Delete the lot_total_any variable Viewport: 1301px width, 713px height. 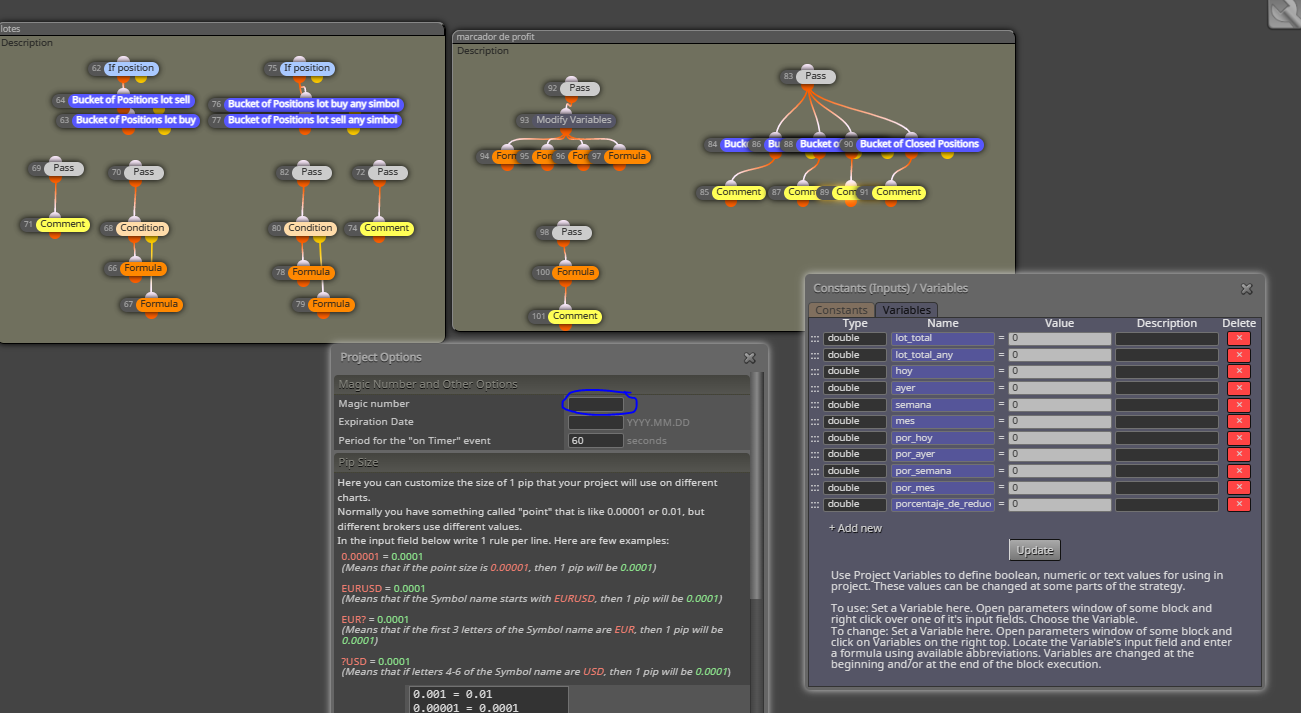point(1238,355)
